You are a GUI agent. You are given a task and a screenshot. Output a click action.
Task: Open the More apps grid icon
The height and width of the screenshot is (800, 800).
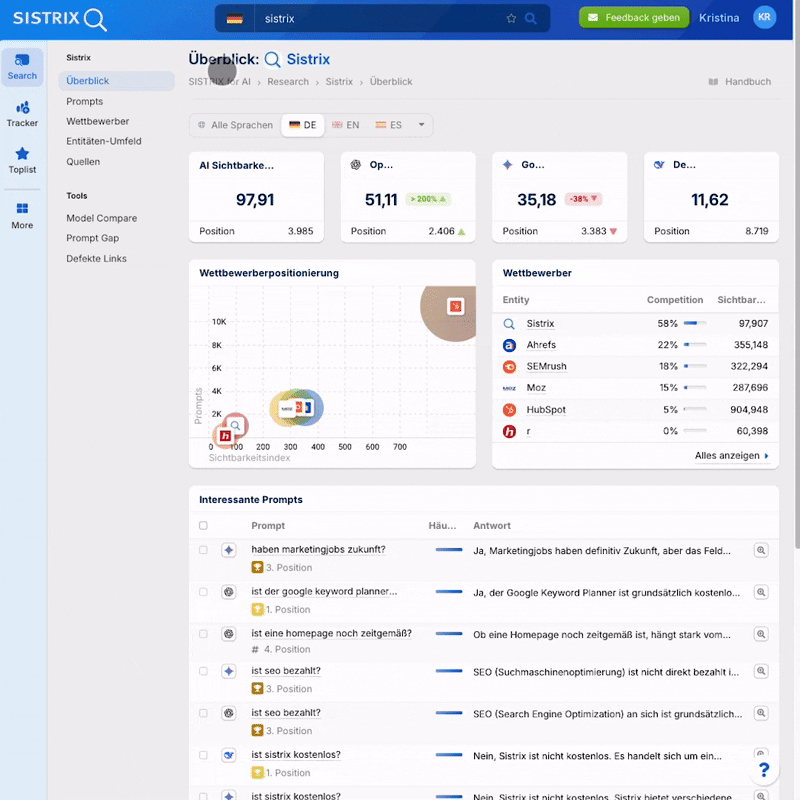[x=22, y=215]
